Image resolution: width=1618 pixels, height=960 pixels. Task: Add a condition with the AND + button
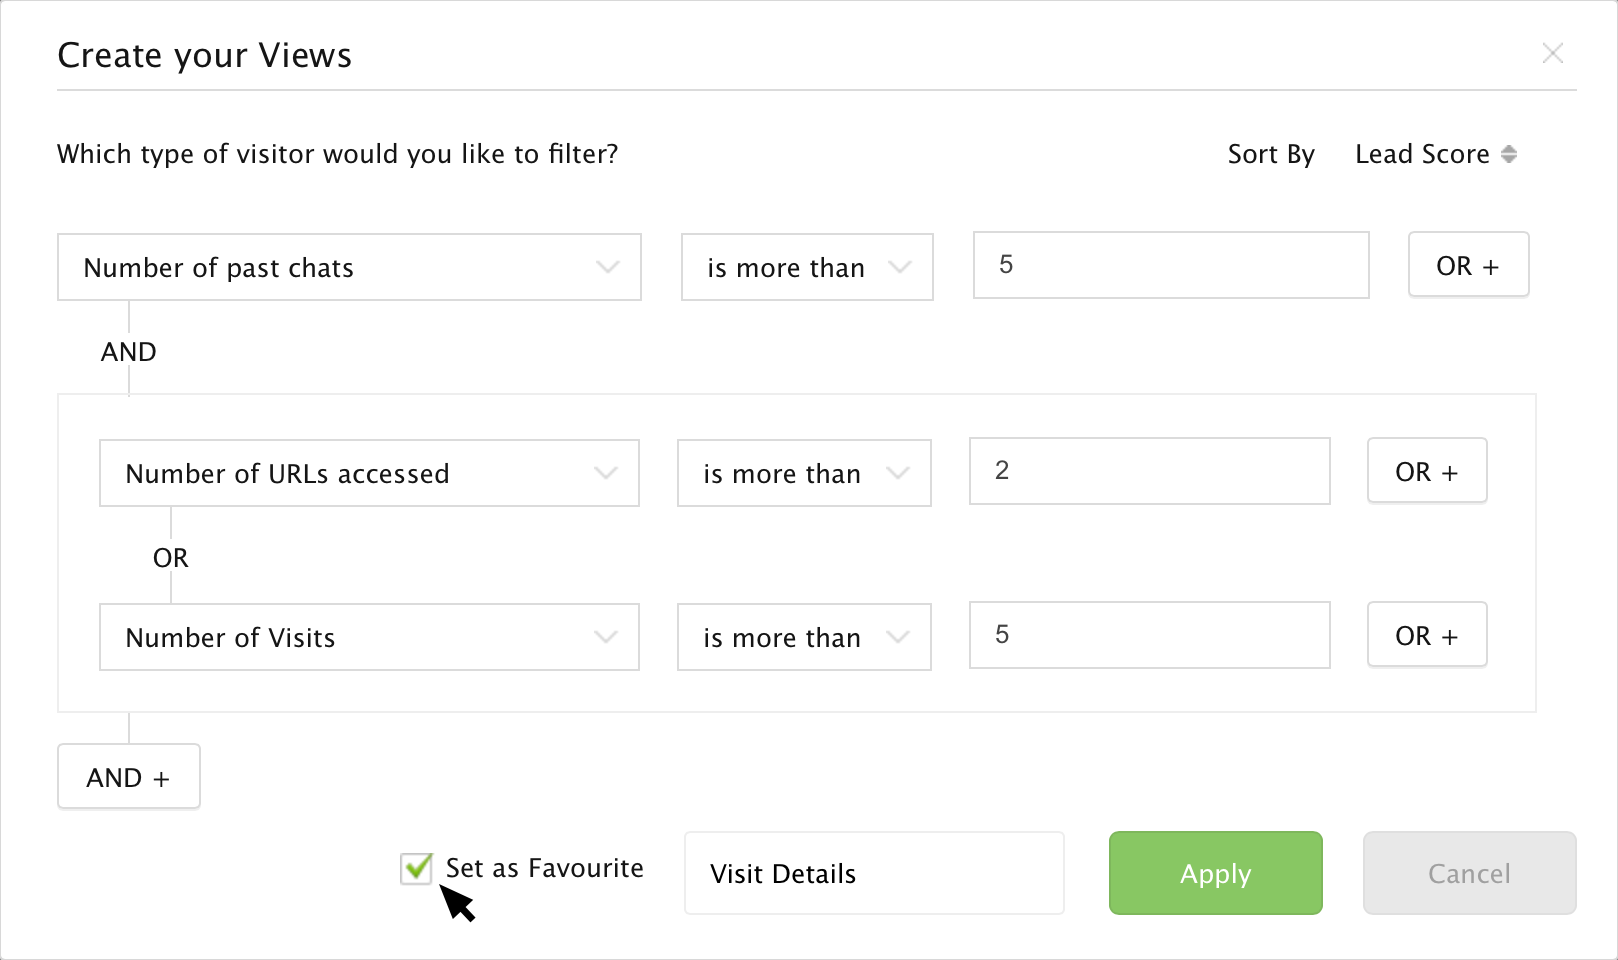click(x=129, y=777)
